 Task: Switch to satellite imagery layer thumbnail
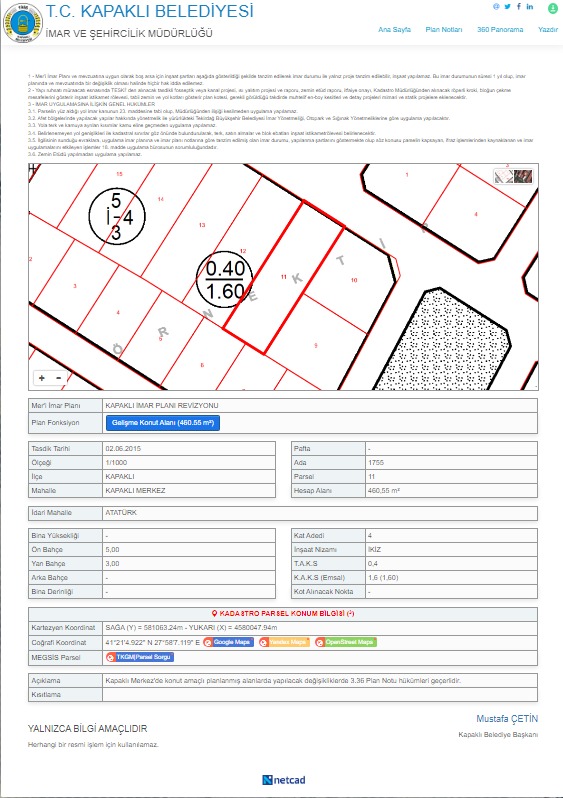point(523,177)
